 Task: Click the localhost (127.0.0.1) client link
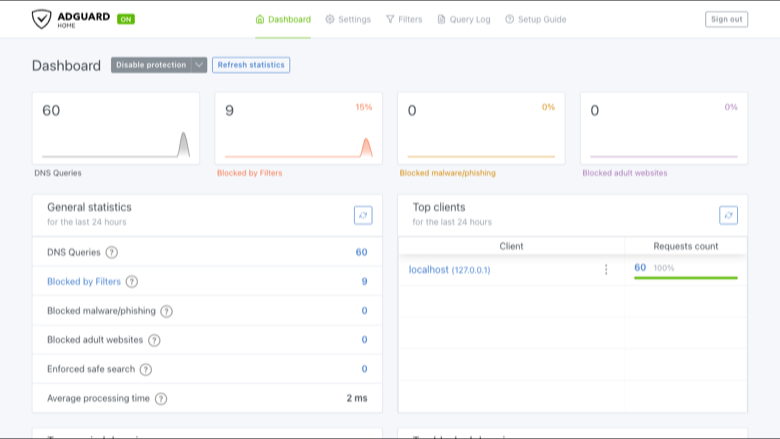449,269
